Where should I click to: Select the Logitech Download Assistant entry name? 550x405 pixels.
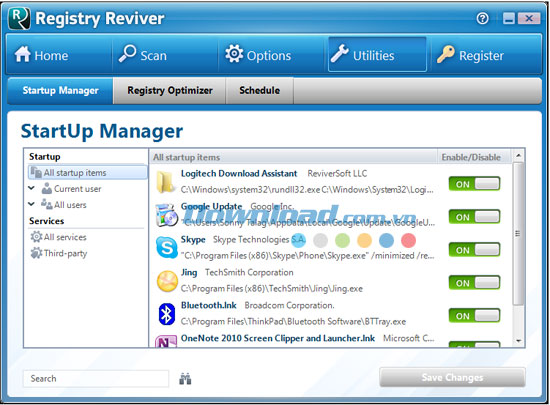tap(239, 174)
